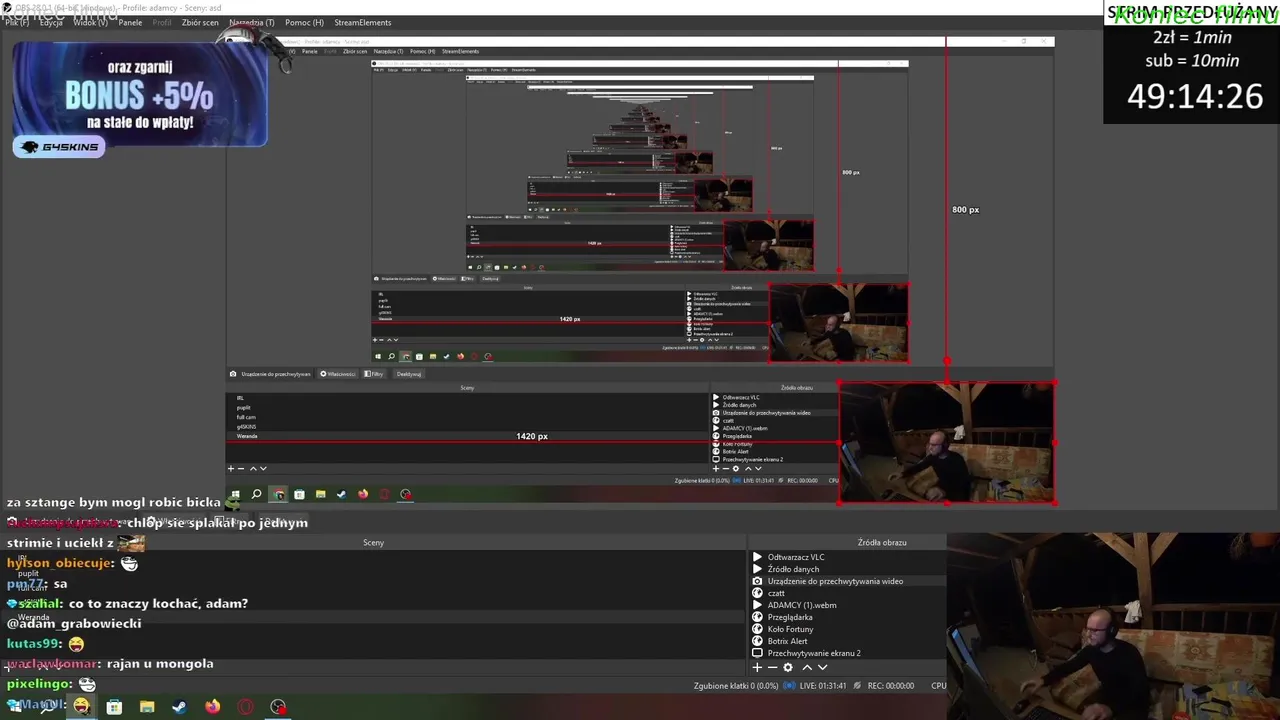Open Steam in nested preview taskbar

341,494
